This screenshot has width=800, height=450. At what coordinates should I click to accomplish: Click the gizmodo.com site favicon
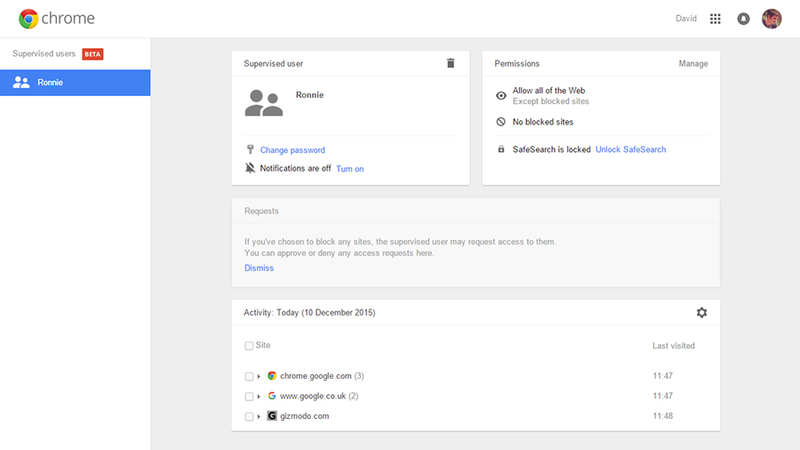point(272,416)
